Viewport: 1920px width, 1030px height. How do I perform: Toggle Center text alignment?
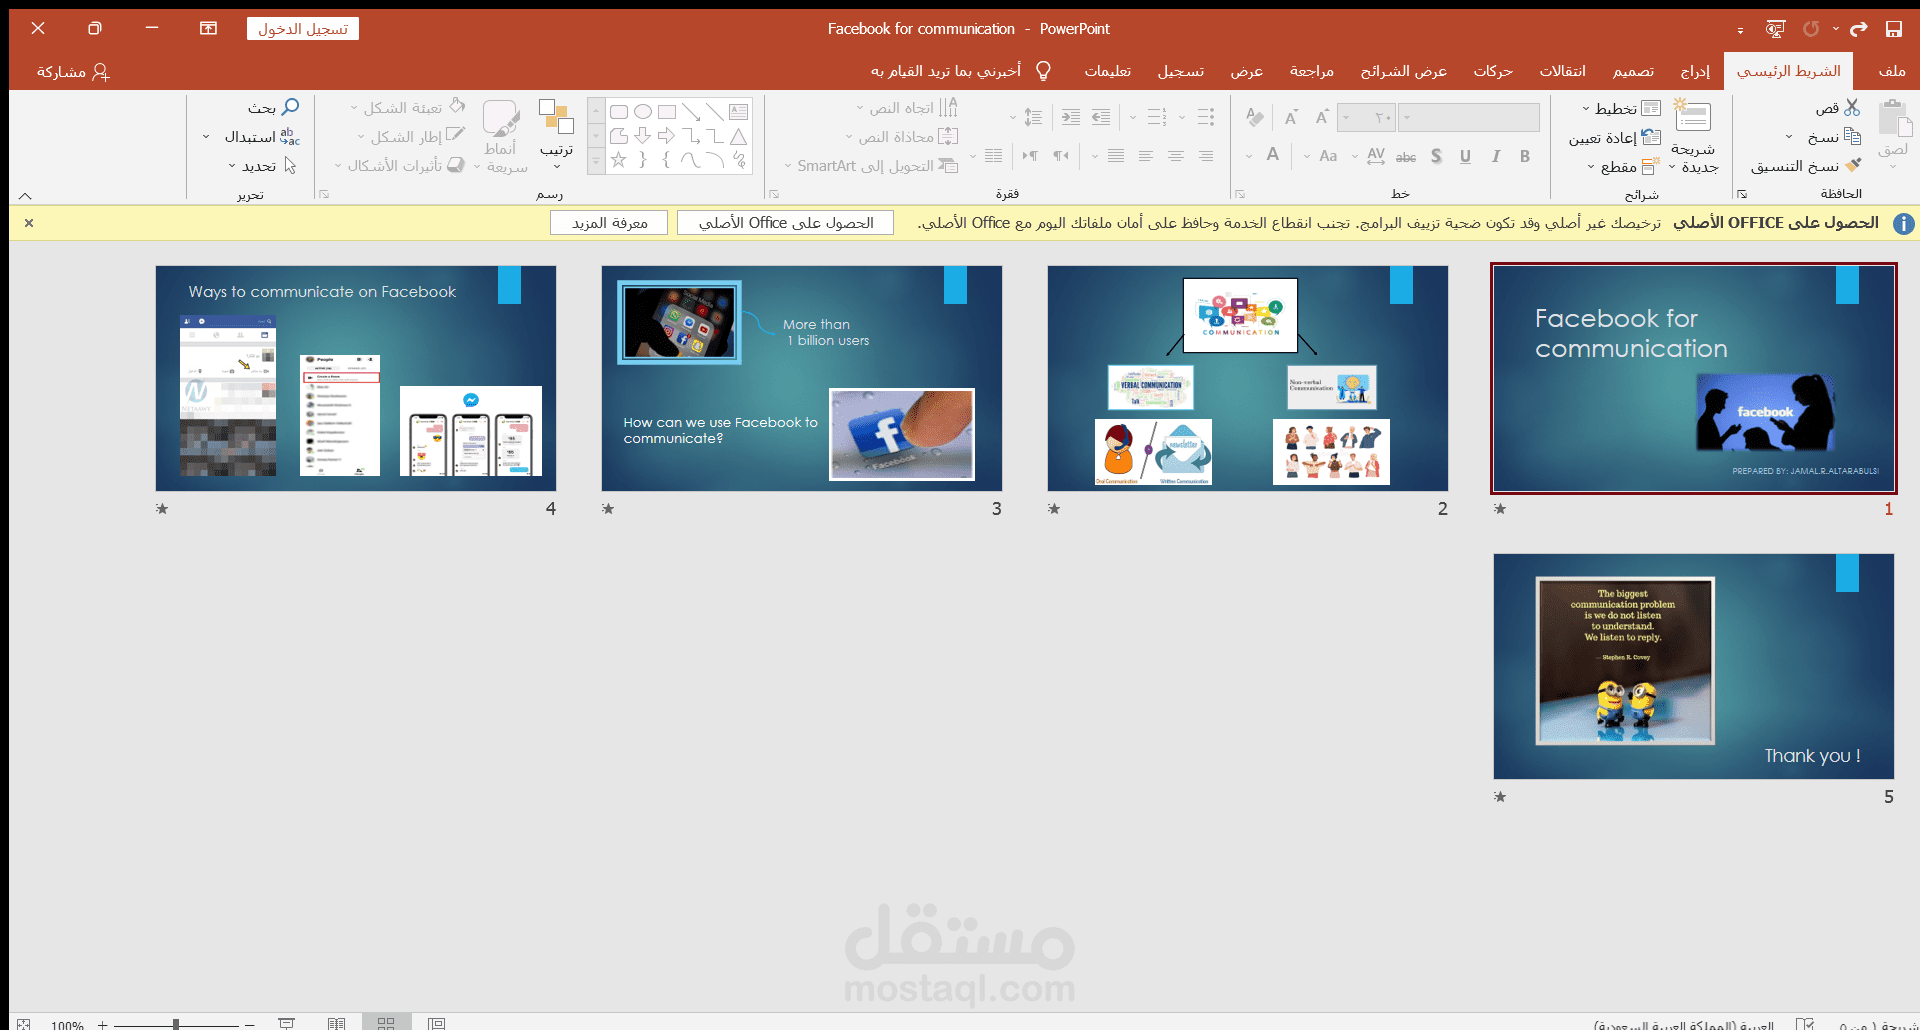tap(1176, 156)
